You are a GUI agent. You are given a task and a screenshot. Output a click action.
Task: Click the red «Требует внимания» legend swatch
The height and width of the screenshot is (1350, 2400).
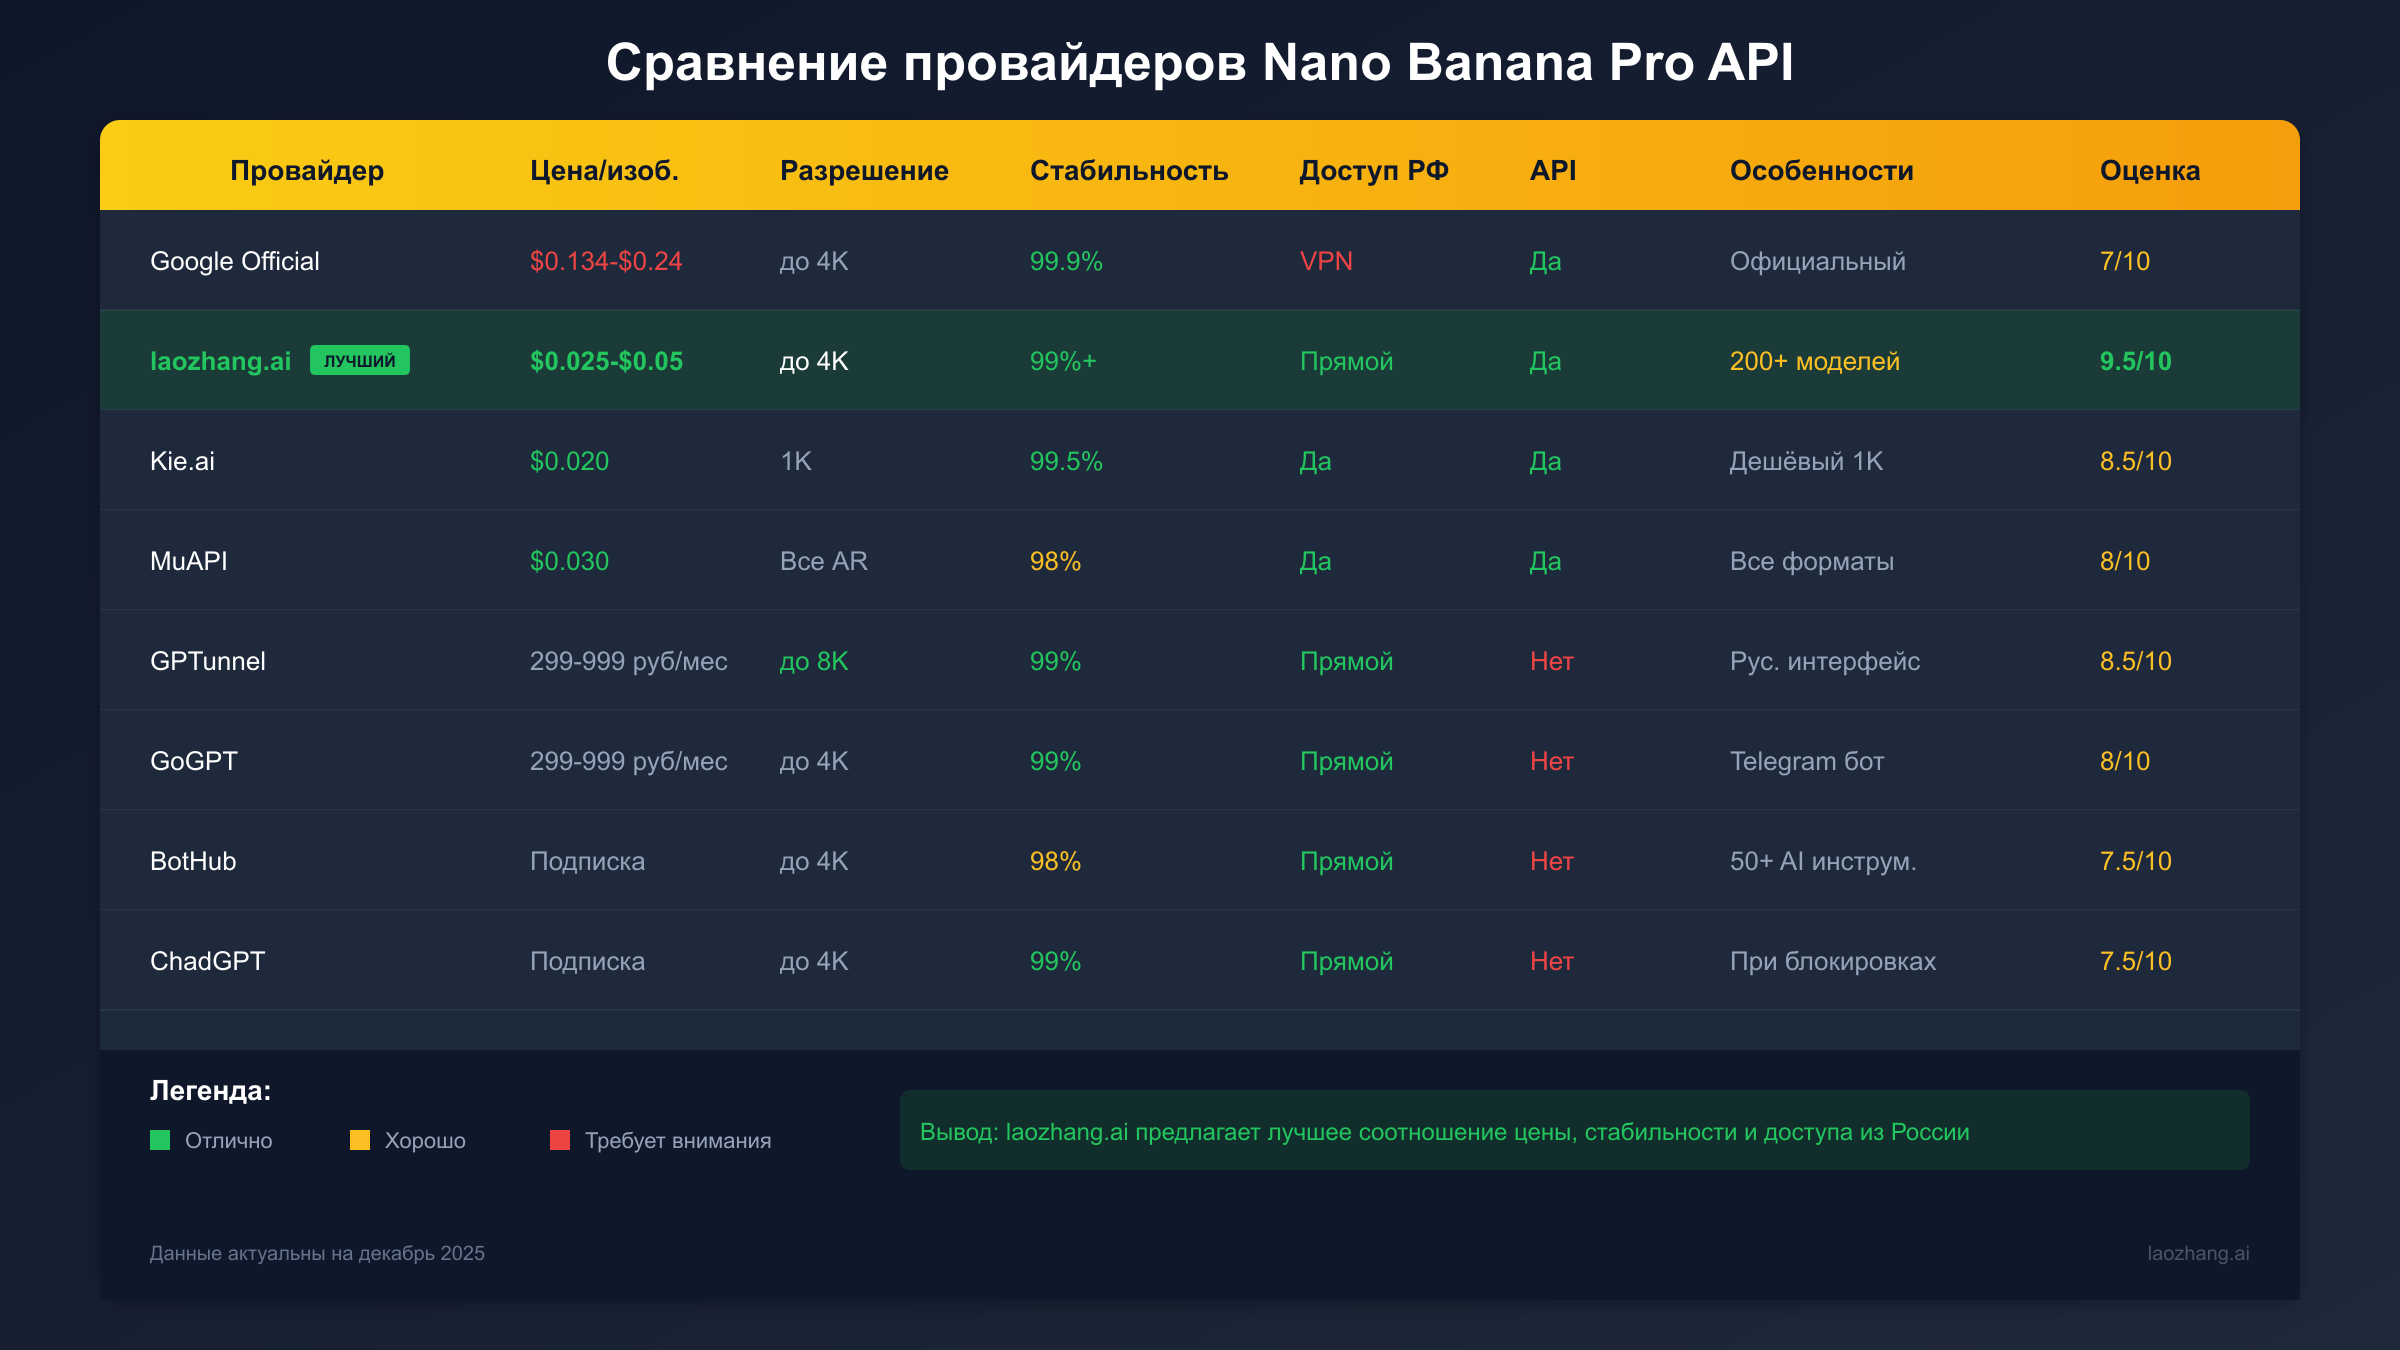(x=561, y=1140)
